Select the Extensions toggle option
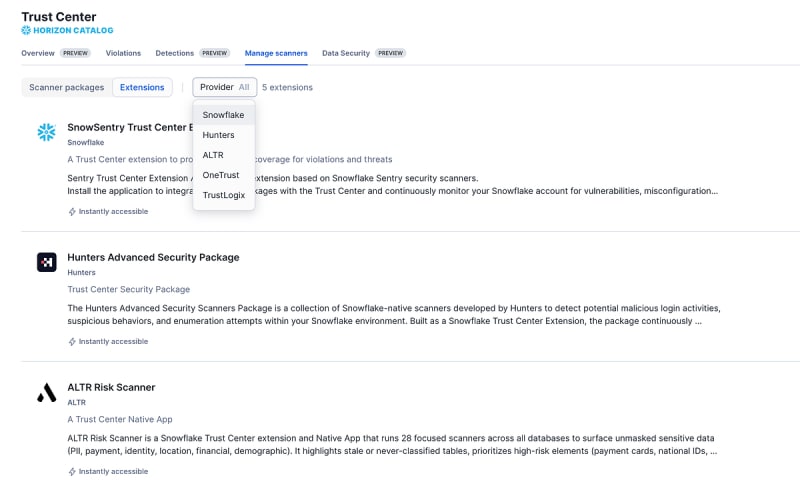The height and width of the screenshot is (488, 800). click(142, 87)
